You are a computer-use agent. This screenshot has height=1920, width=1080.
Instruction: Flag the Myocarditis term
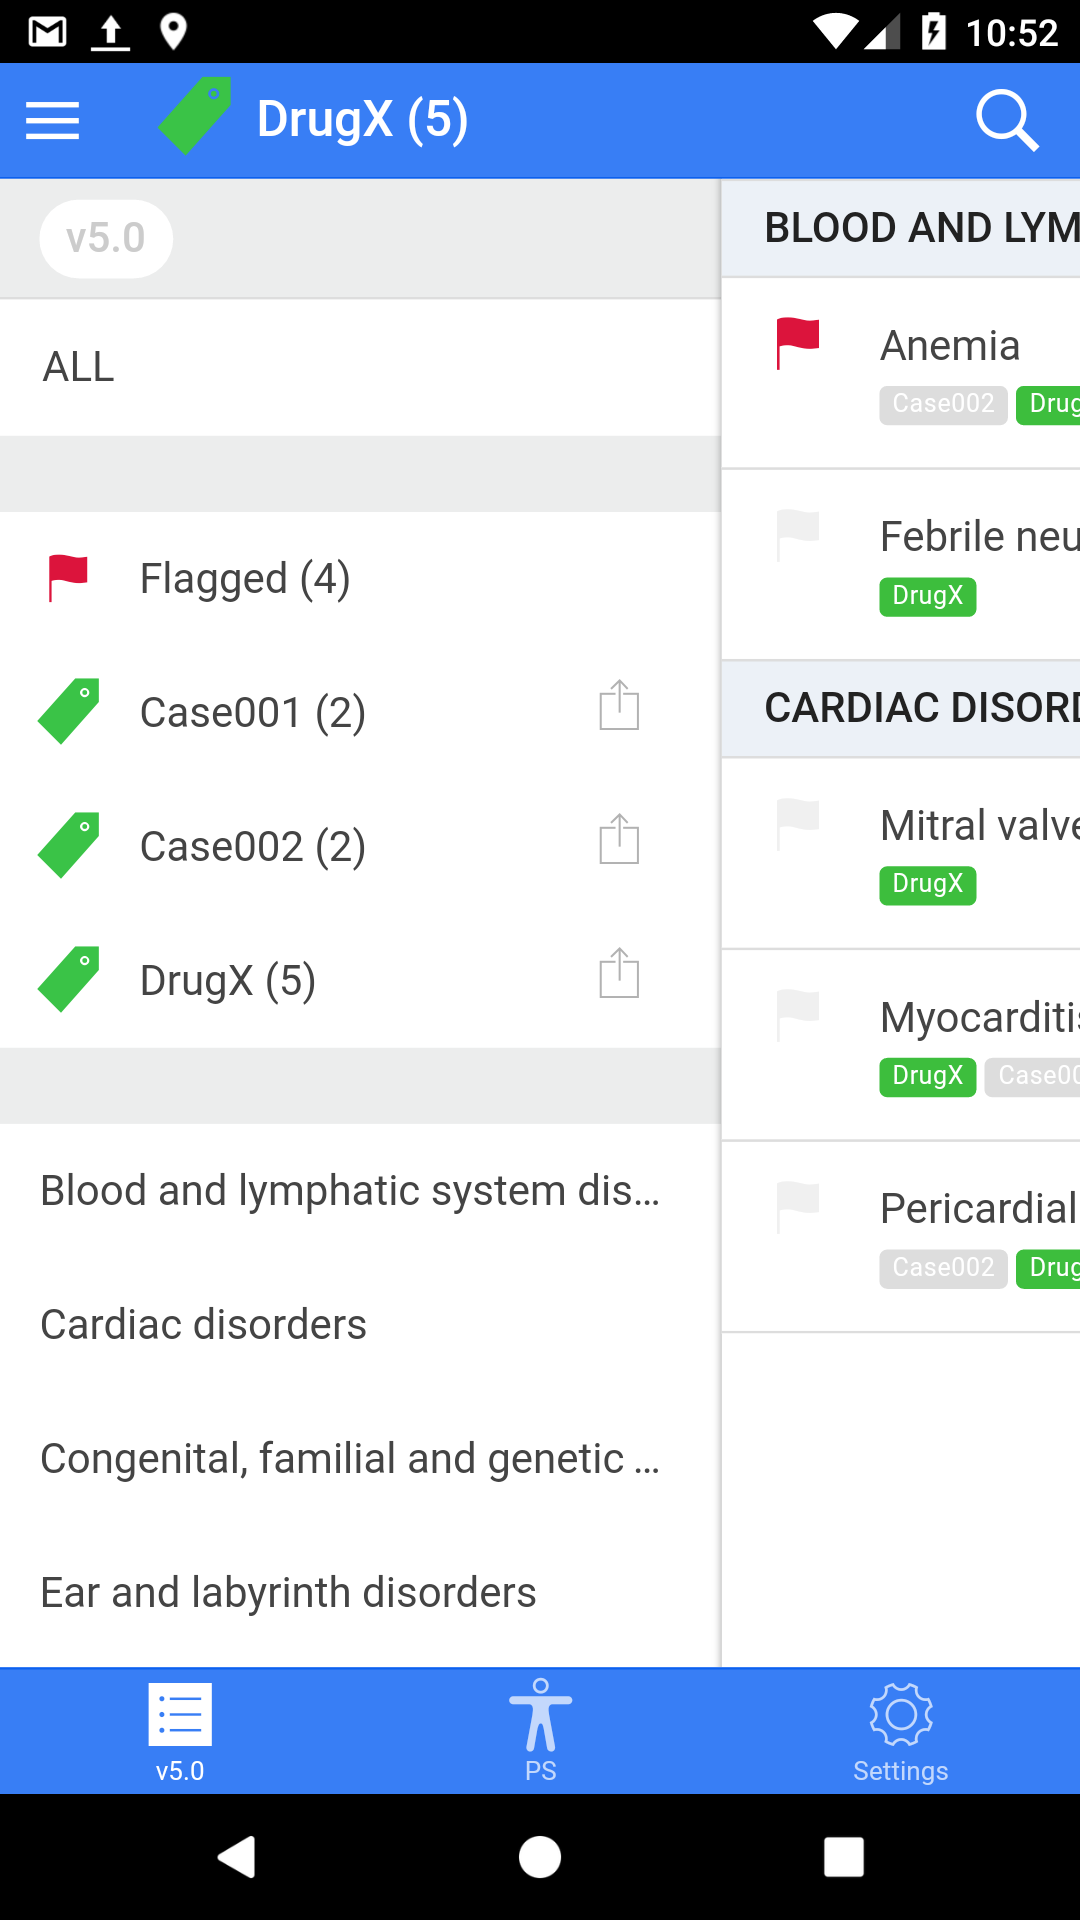798,1015
